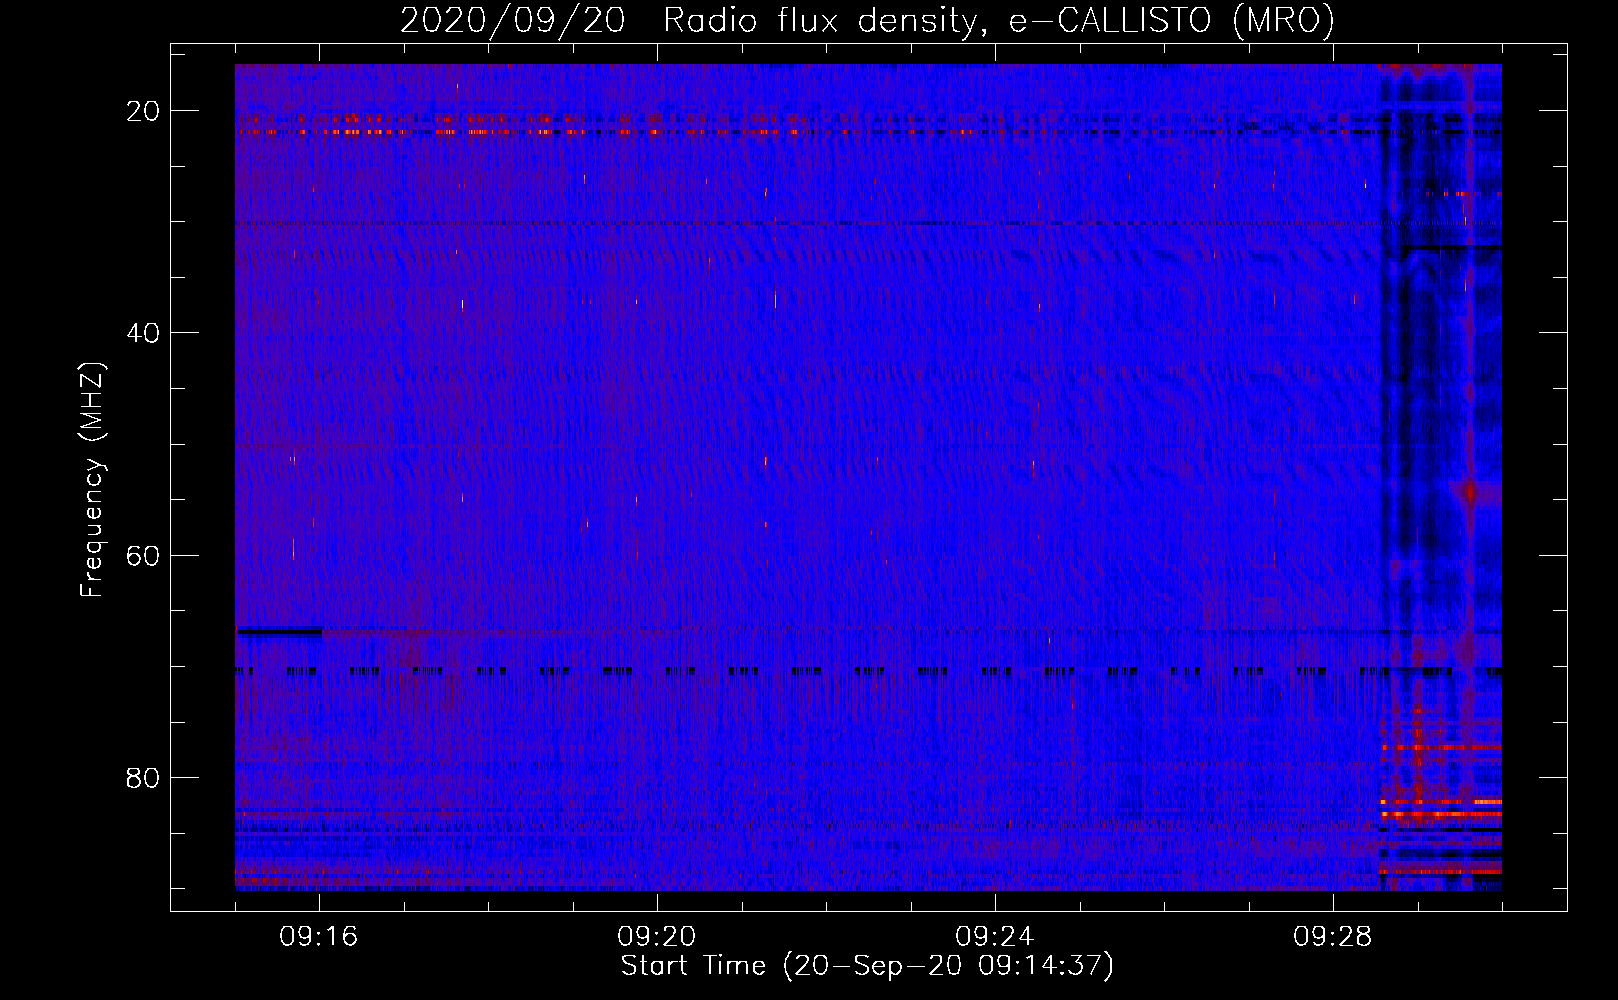Click the 09:24 time tick label
Image resolution: width=1618 pixels, height=1000 pixels.
point(995,937)
